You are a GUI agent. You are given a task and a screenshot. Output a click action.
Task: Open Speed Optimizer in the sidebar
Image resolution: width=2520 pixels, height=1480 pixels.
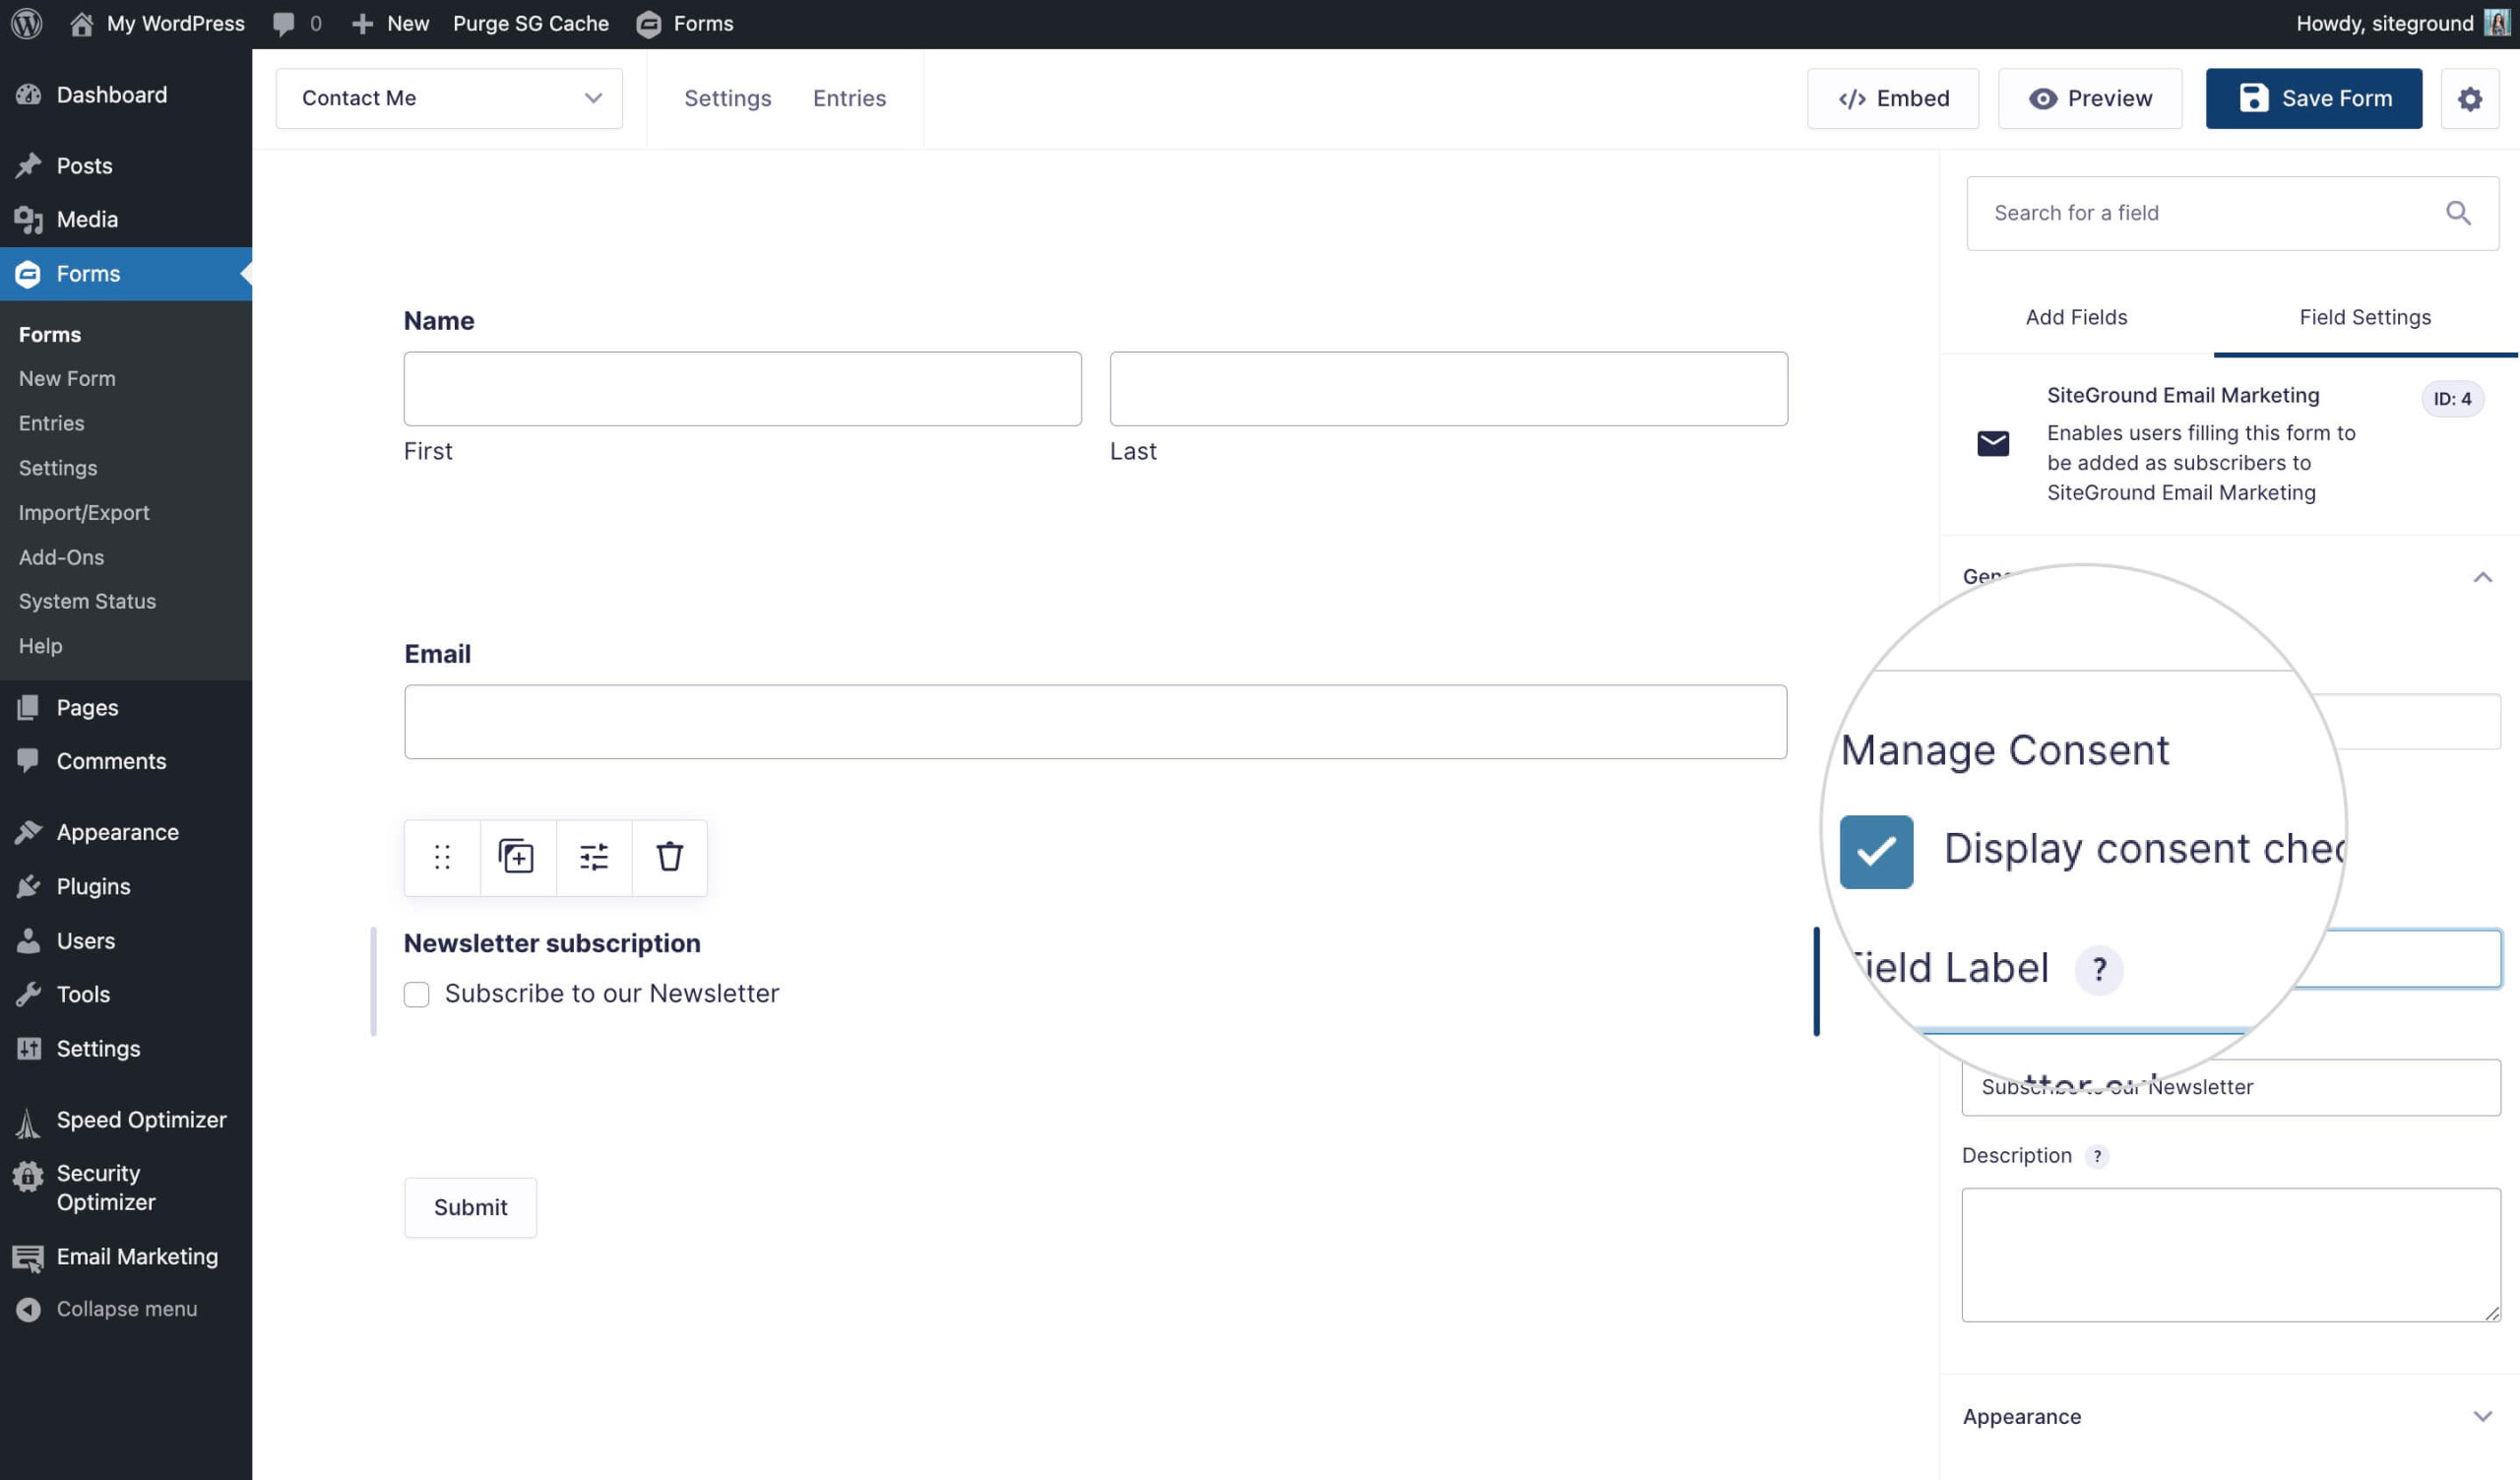pyautogui.click(x=126, y=1120)
